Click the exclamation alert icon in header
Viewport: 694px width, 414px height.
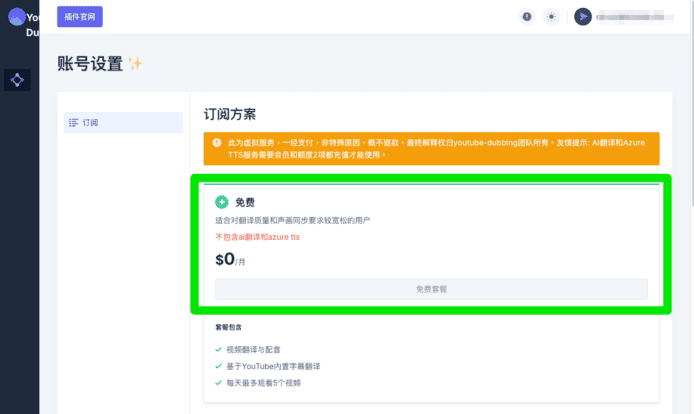pyautogui.click(x=527, y=17)
